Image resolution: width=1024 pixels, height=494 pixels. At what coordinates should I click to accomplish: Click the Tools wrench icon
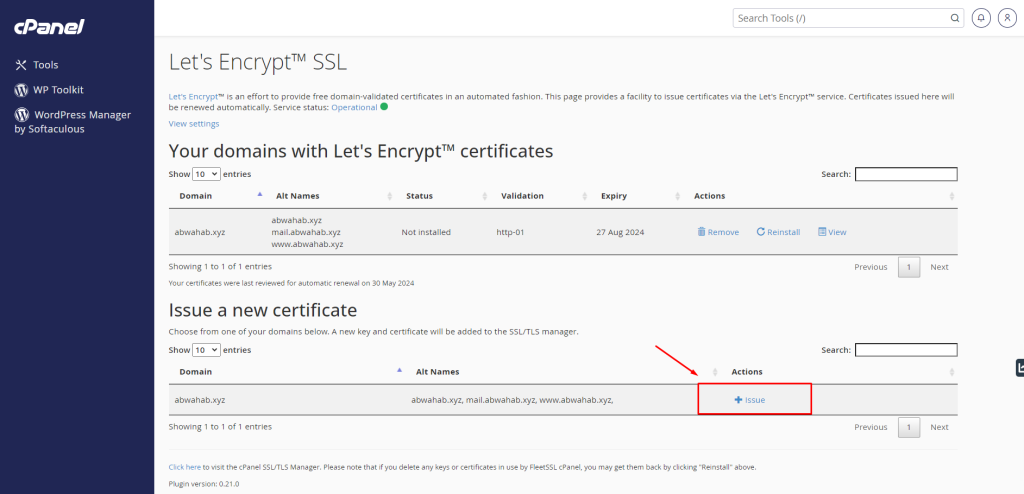[x=21, y=65]
